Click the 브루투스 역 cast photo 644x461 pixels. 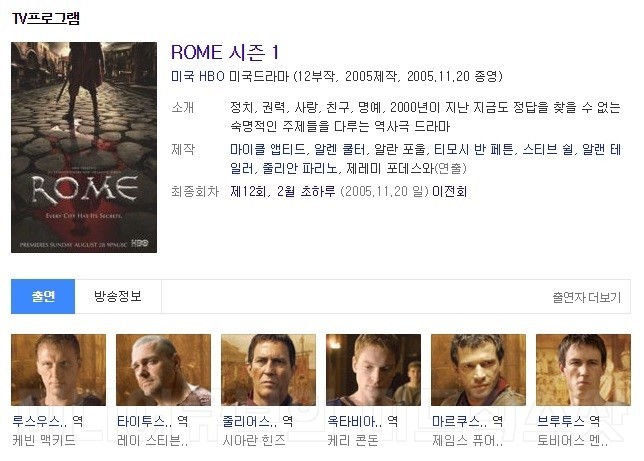click(583, 370)
